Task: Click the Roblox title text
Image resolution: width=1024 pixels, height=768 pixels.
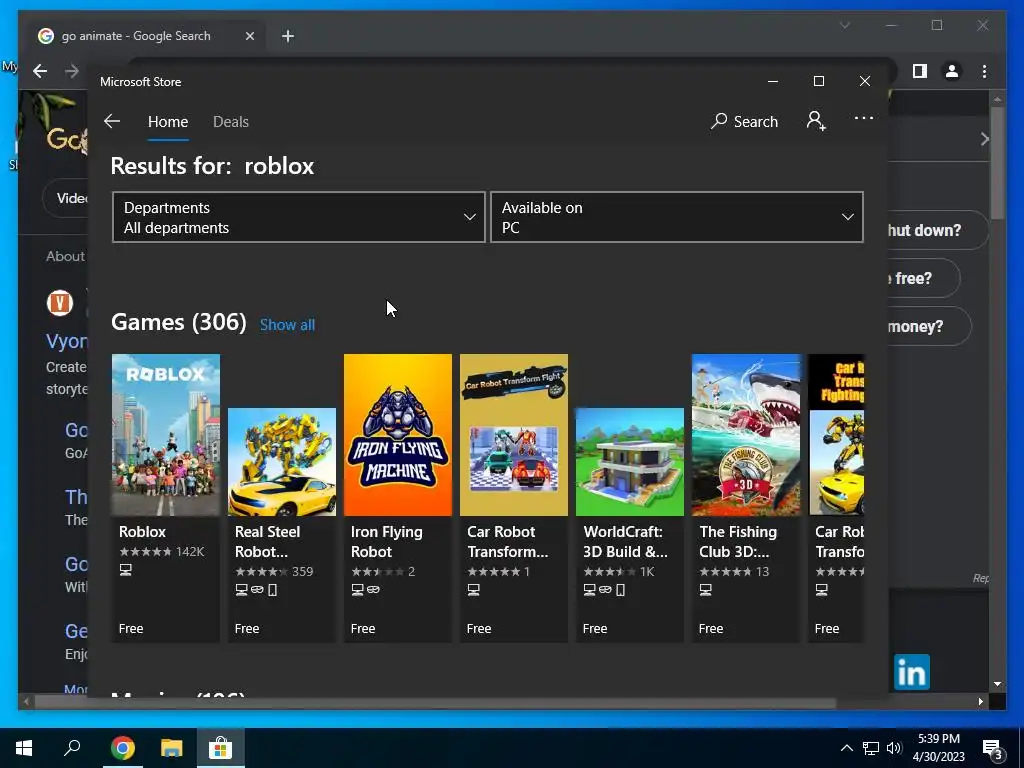Action: tap(142, 532)
